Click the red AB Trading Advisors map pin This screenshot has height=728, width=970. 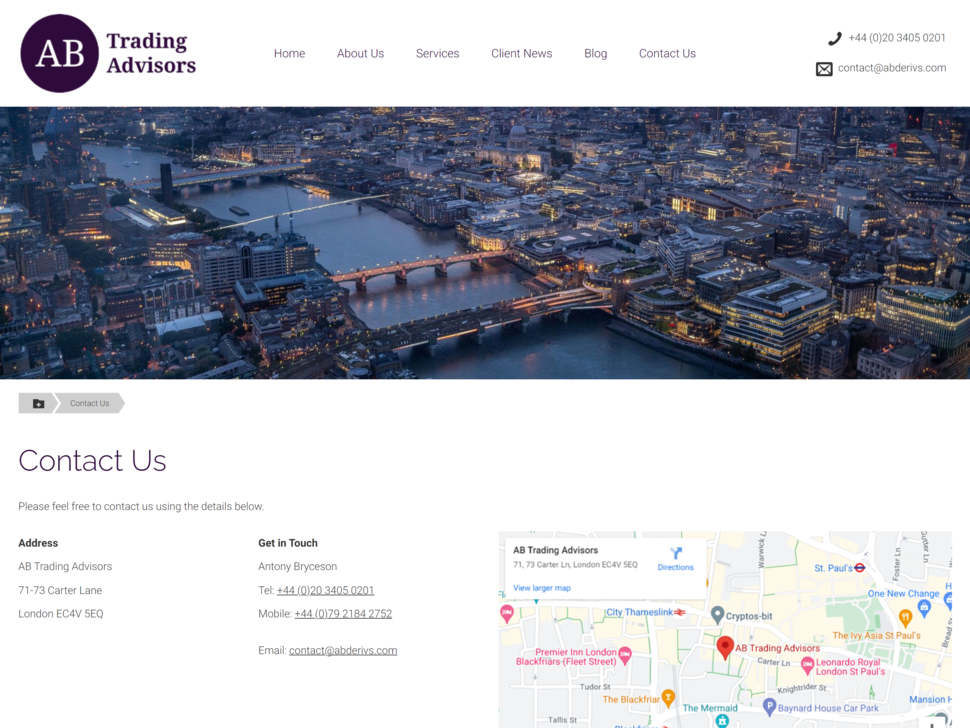tap(725, 648)
